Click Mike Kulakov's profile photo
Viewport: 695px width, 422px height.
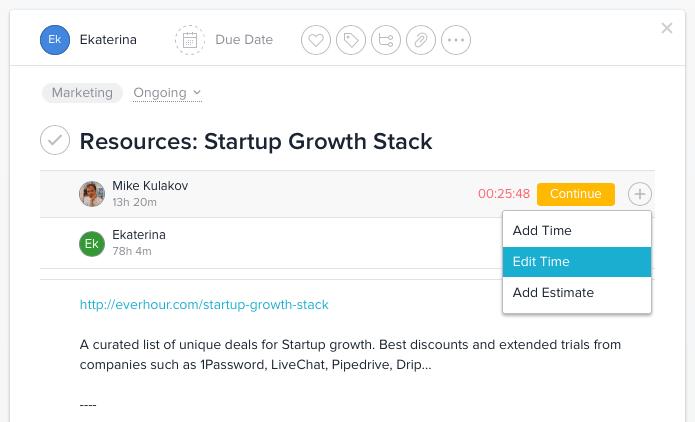(92, 194)
